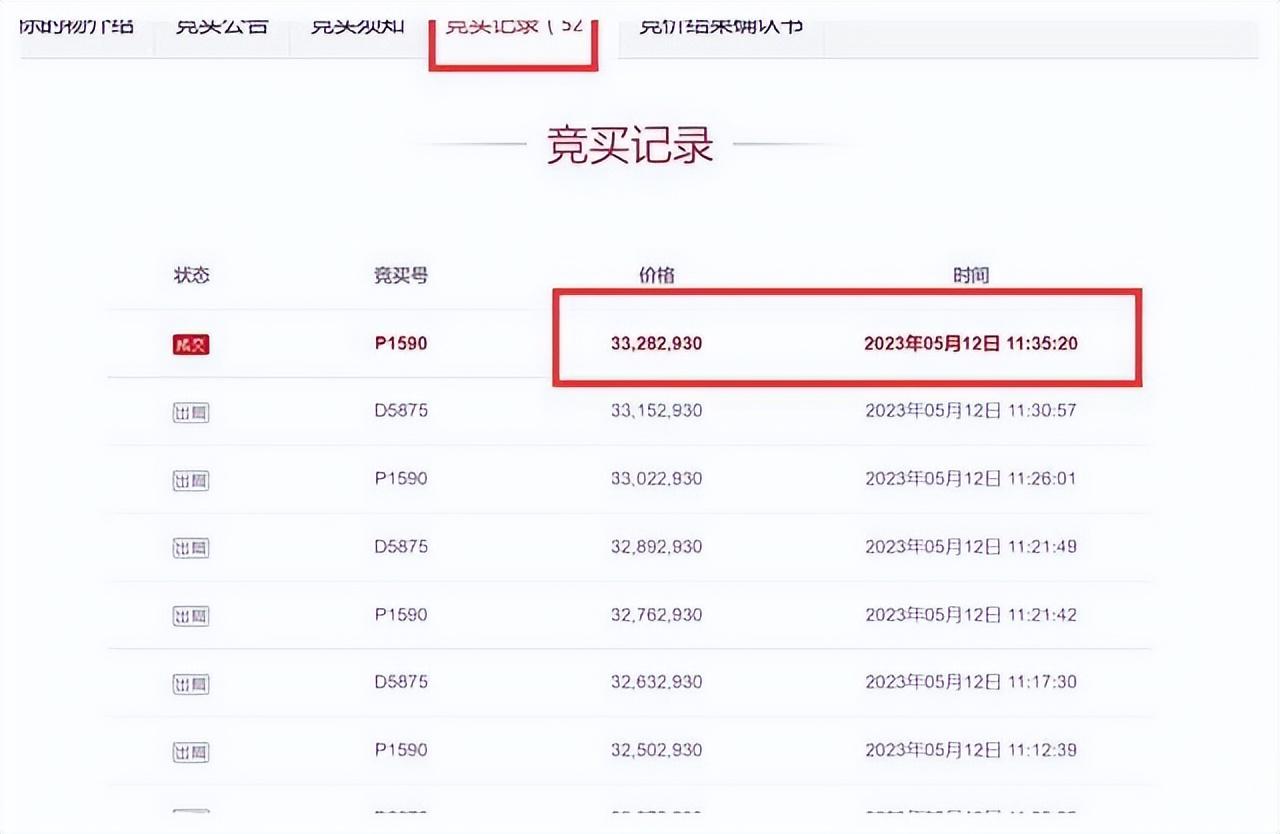Click bidder number D5875 in the second row
Viewport: 1280px width, 834px height.
(x=401, y=410)
